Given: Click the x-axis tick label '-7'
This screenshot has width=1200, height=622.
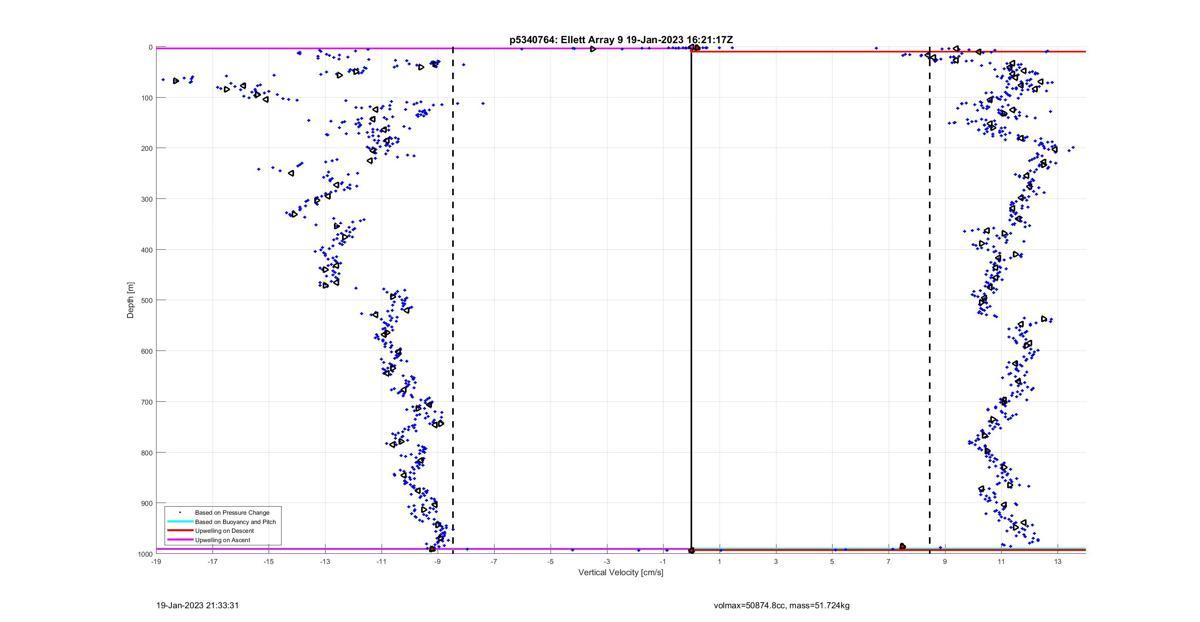Looking at the screenshot, I should pyautogui.click(x=494, y=561).
